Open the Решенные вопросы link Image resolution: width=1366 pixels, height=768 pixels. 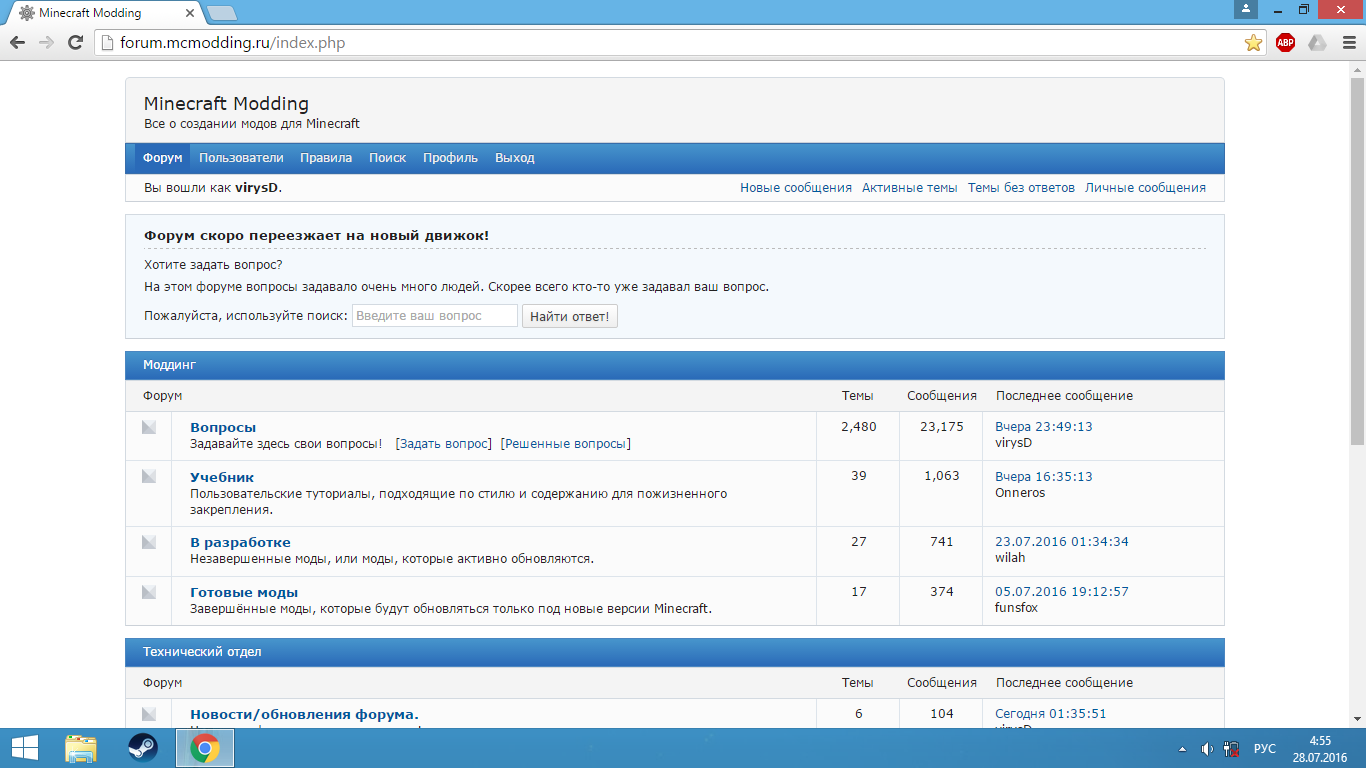coord(565,443)
